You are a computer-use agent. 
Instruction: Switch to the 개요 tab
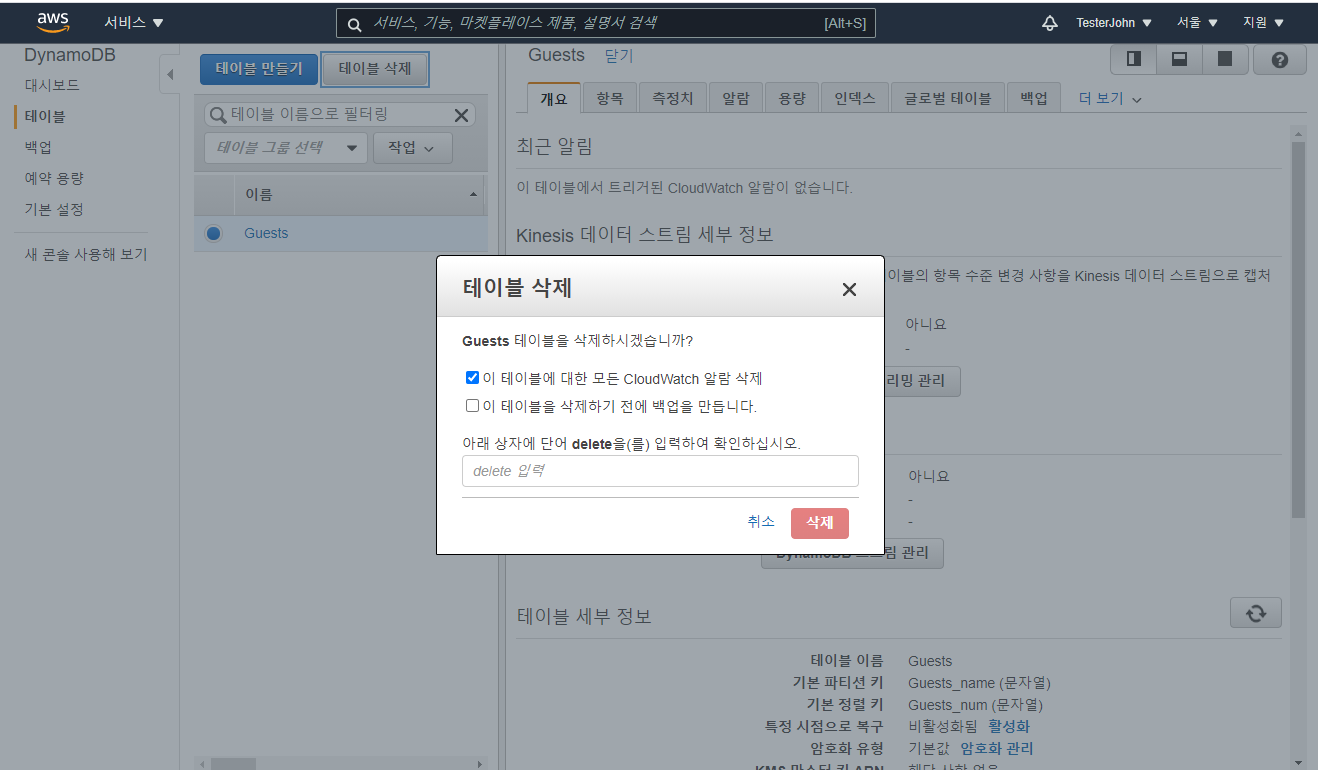pos(554,98)
